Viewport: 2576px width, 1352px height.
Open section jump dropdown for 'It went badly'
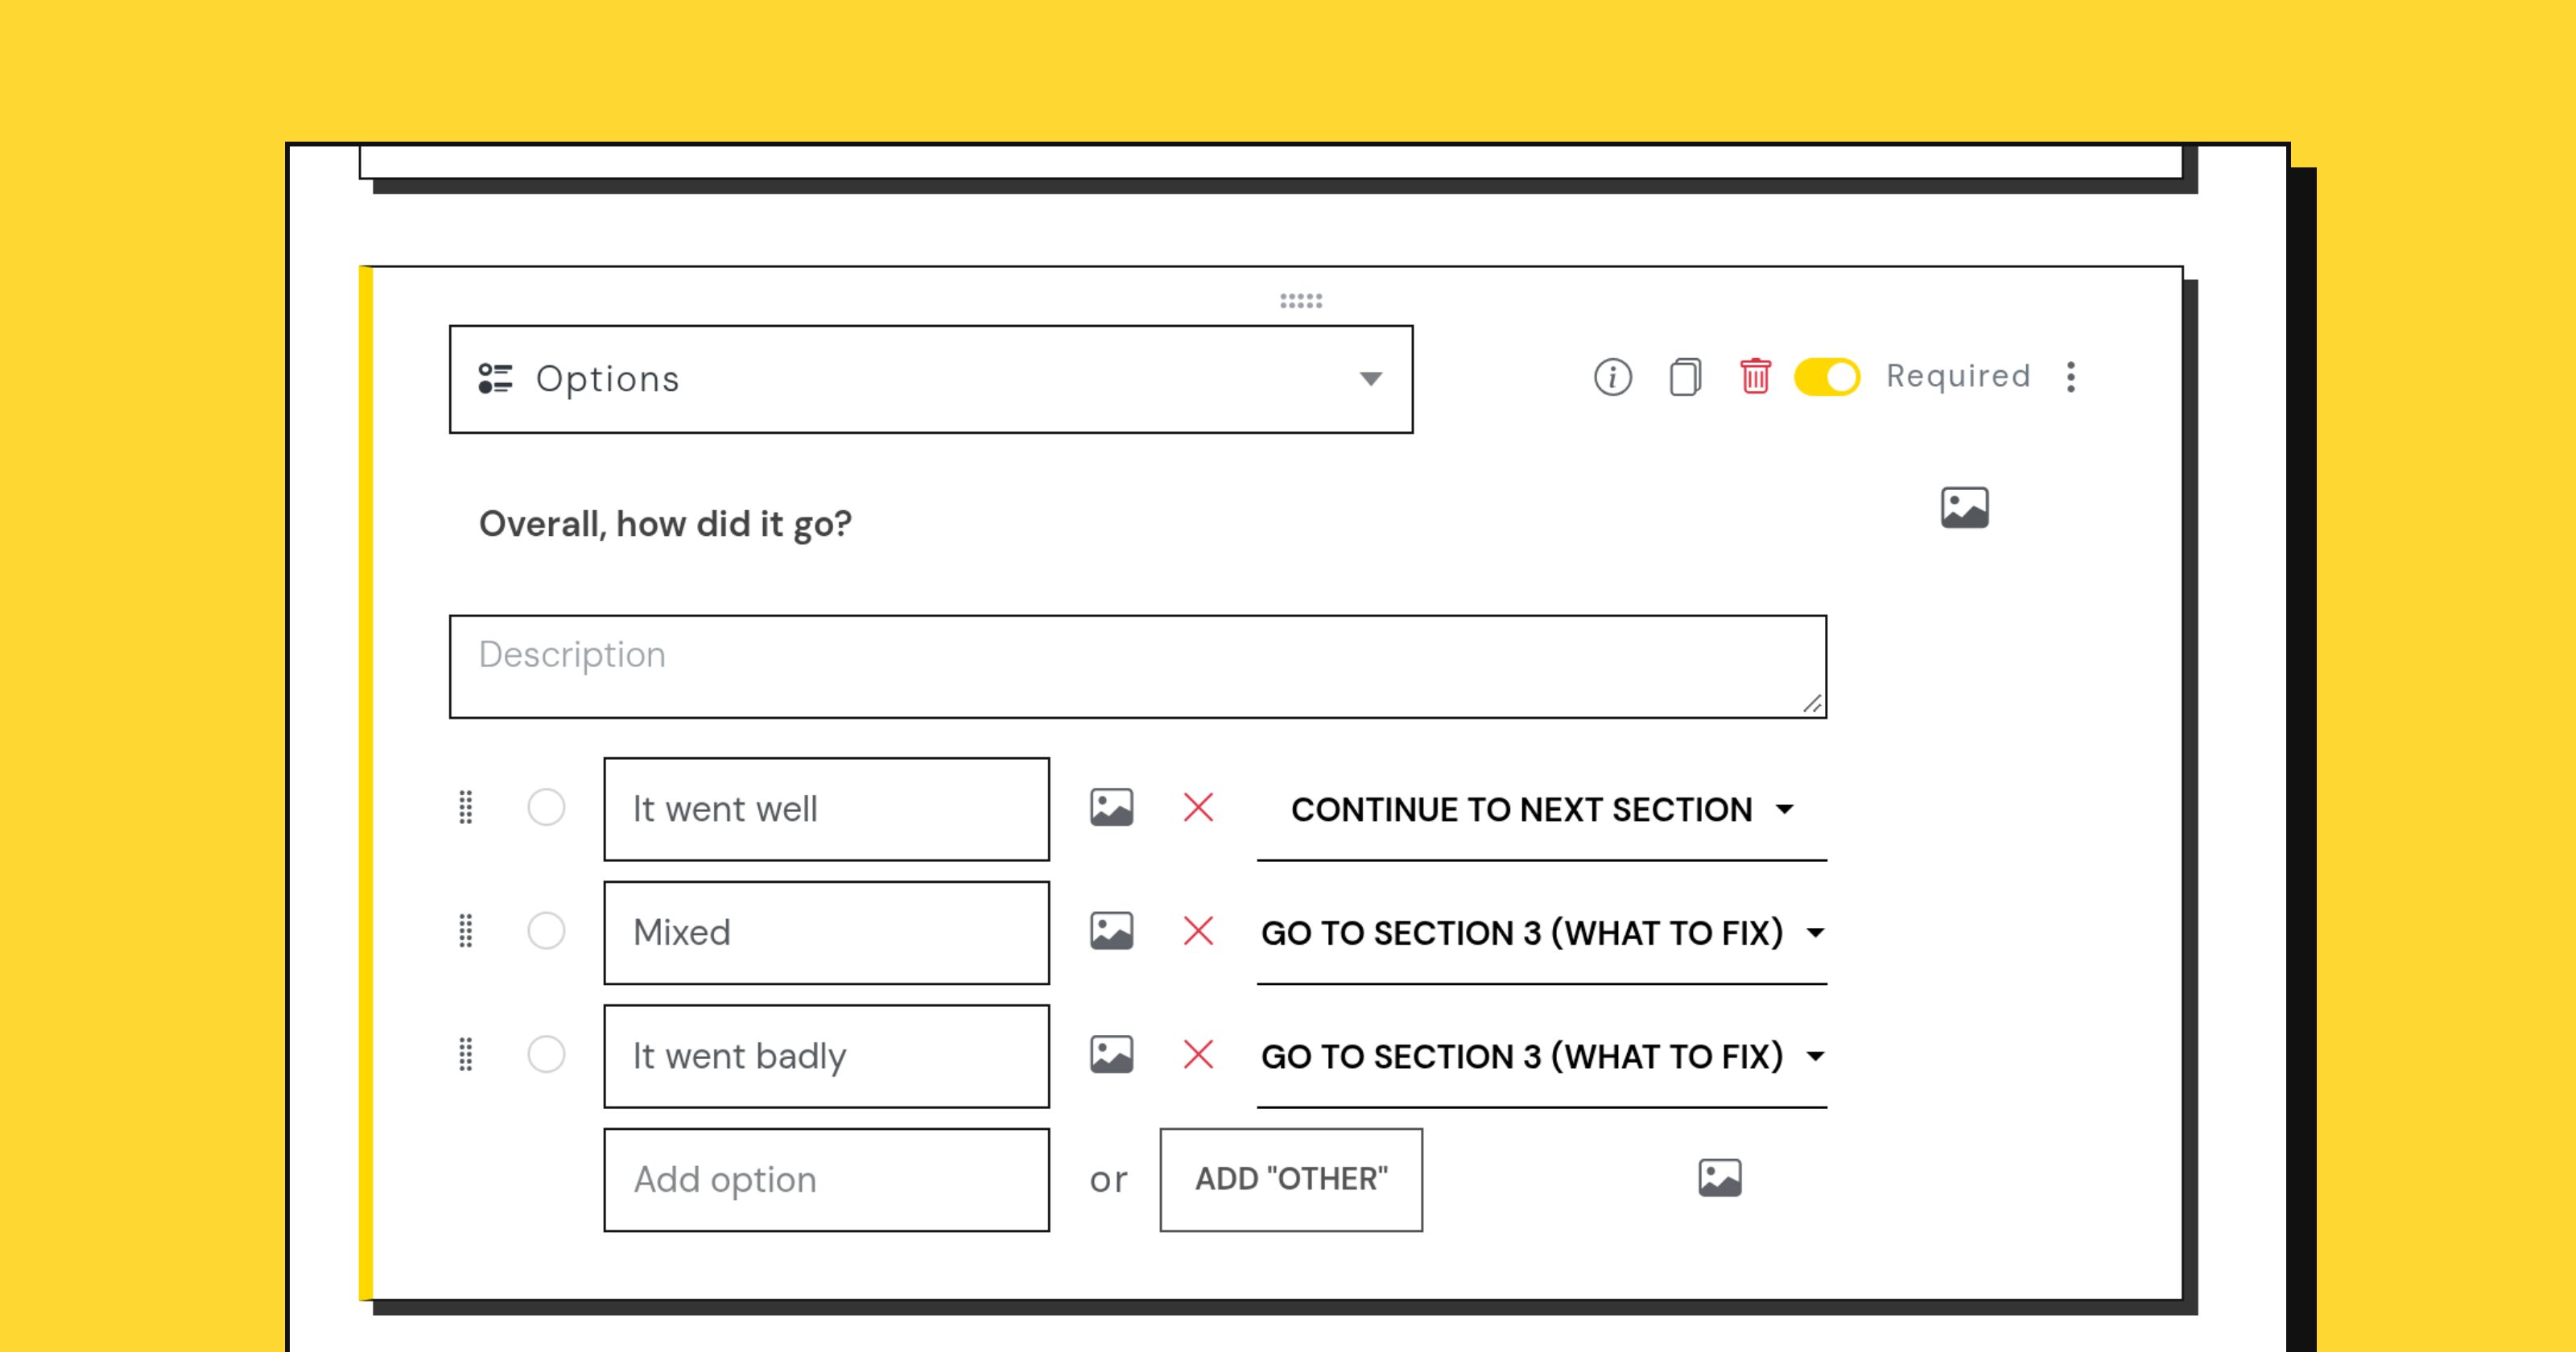[x=1542, y=1056]
